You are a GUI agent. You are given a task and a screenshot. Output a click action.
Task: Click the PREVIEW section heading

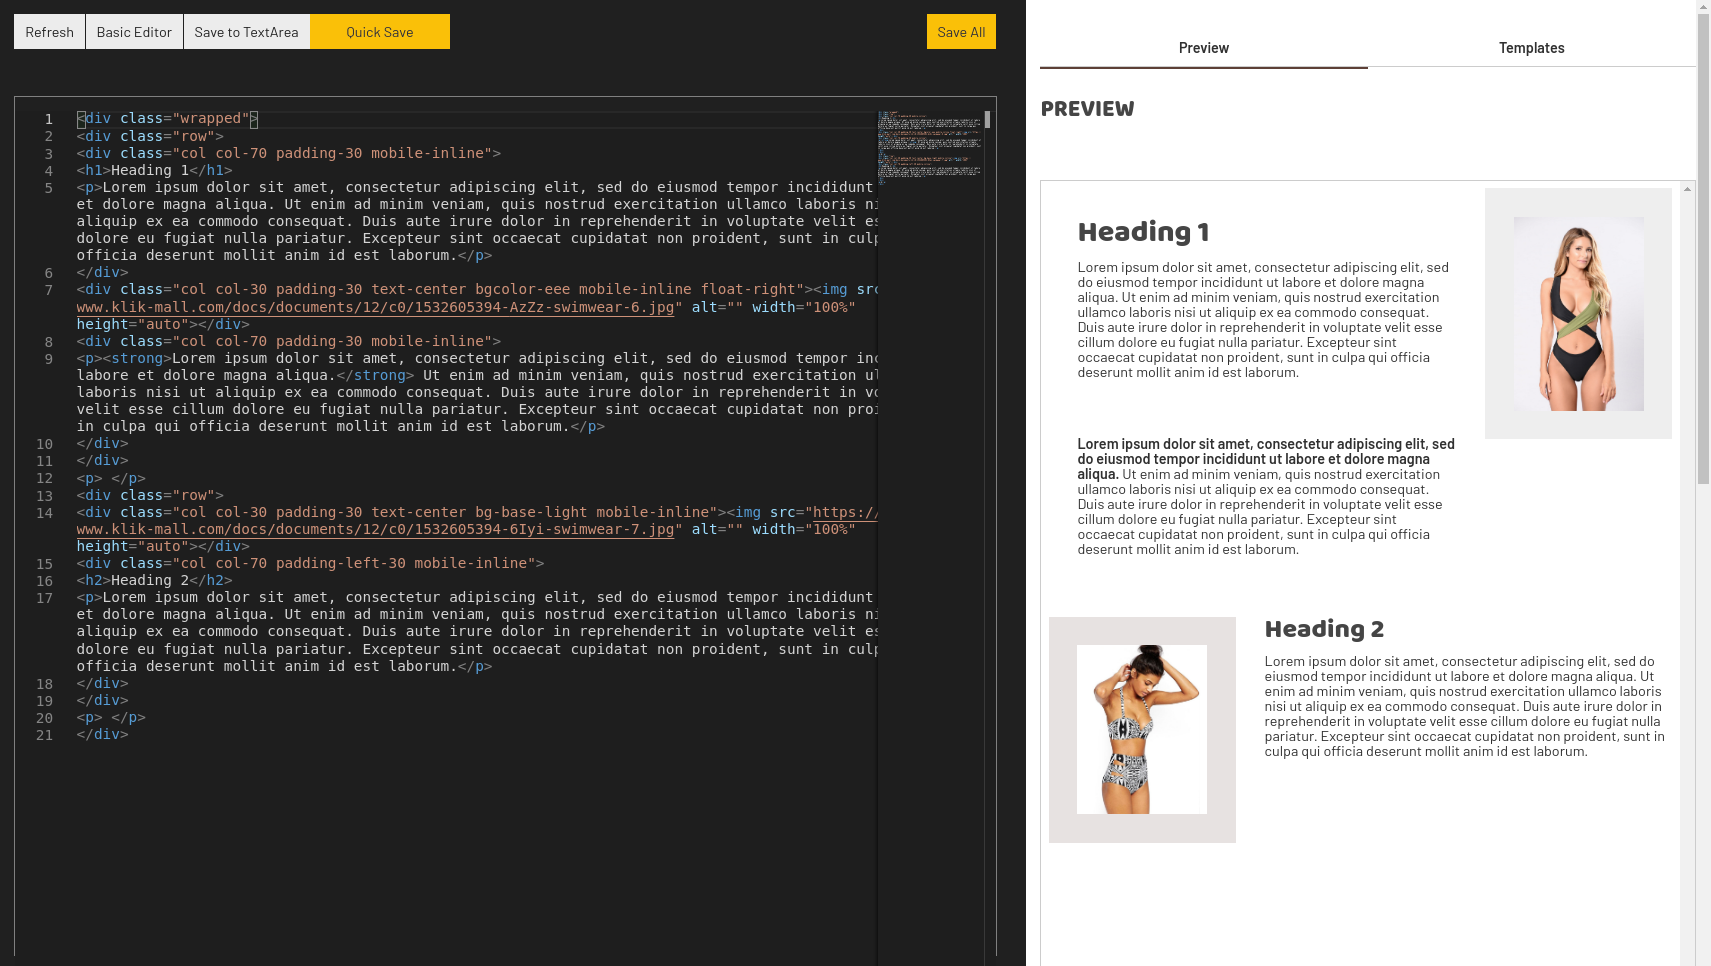pos(1087,109)
